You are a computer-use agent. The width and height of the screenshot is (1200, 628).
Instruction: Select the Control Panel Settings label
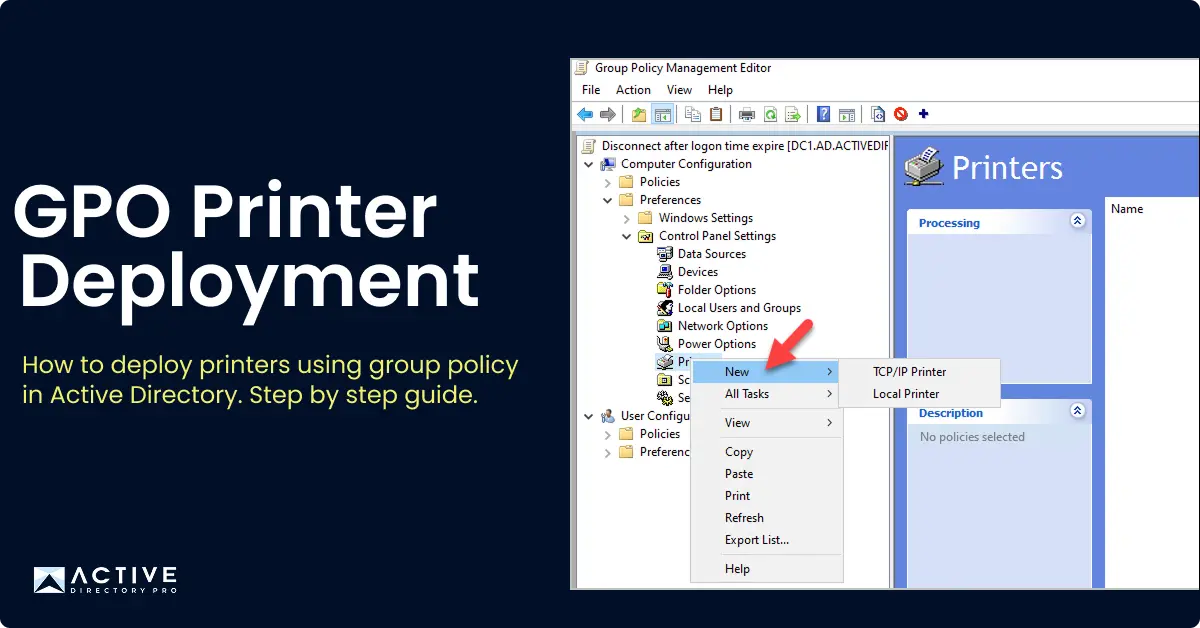[717, 236]
